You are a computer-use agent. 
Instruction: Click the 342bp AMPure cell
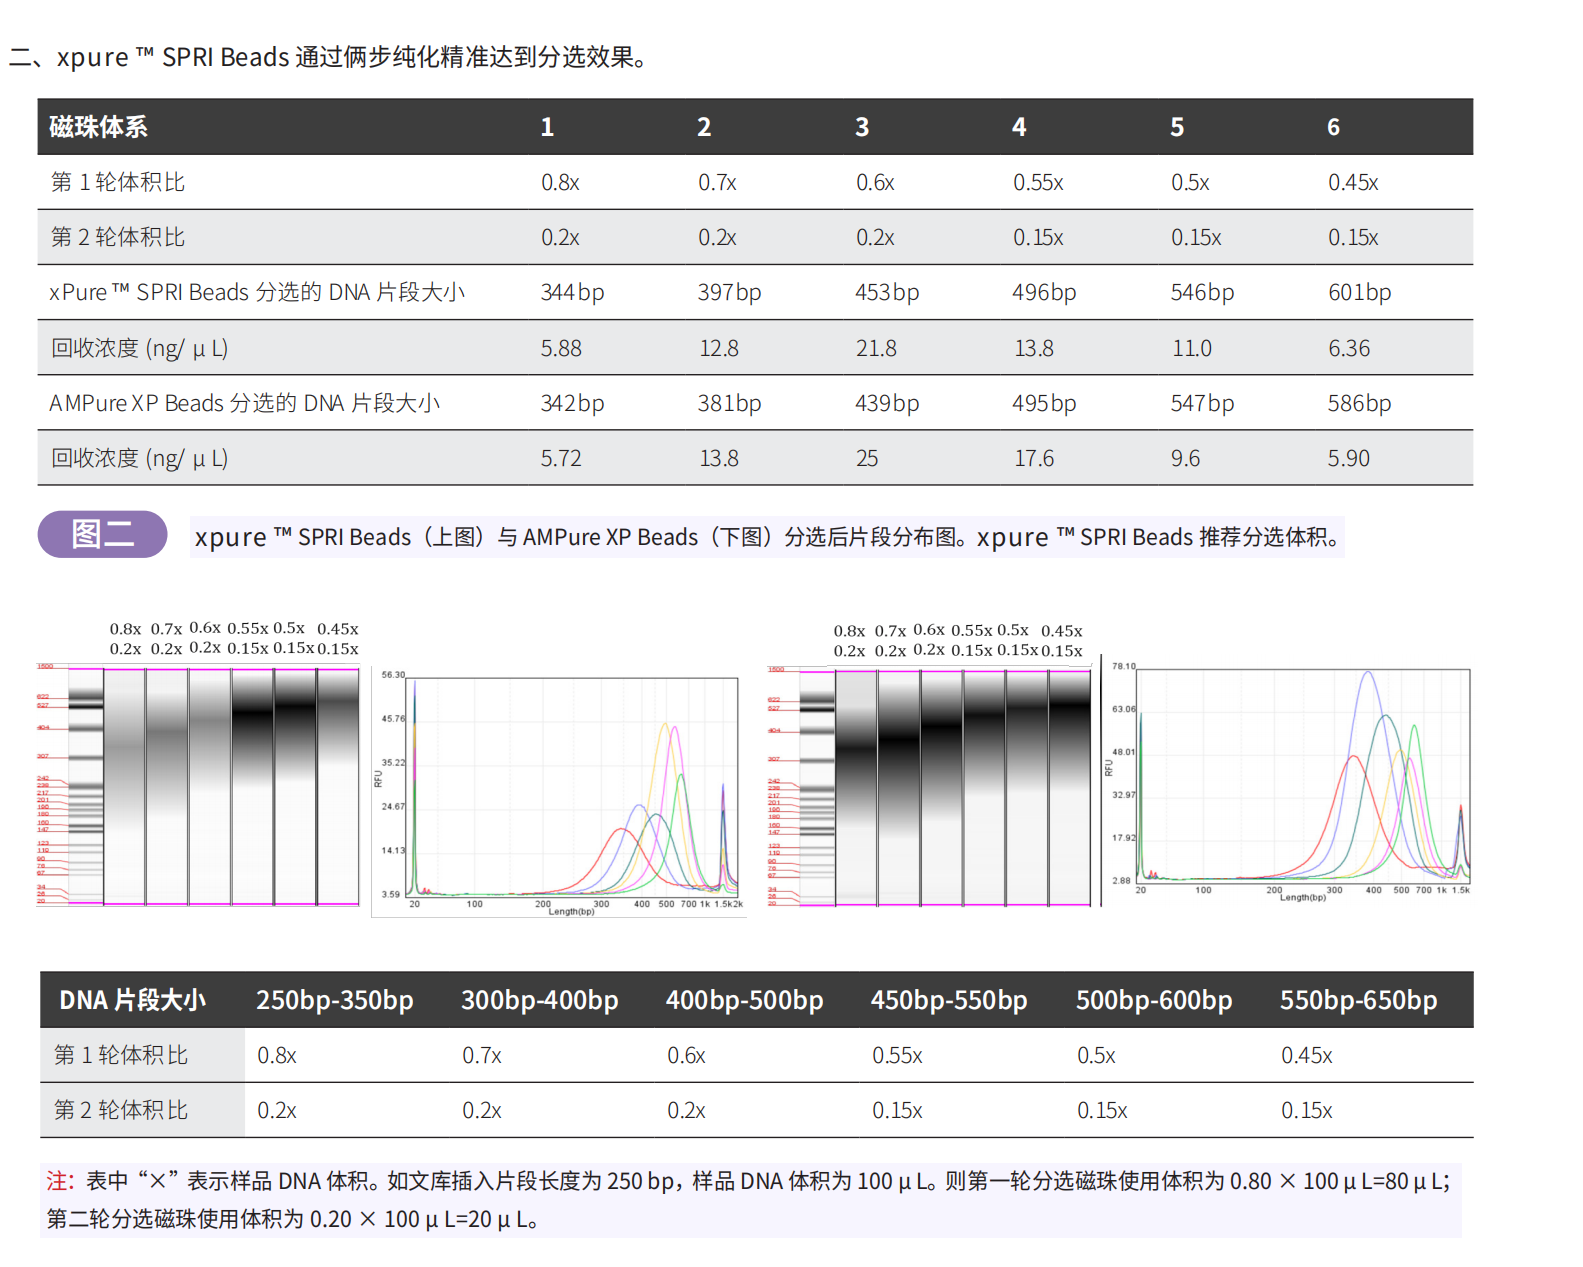click(572, 403)
